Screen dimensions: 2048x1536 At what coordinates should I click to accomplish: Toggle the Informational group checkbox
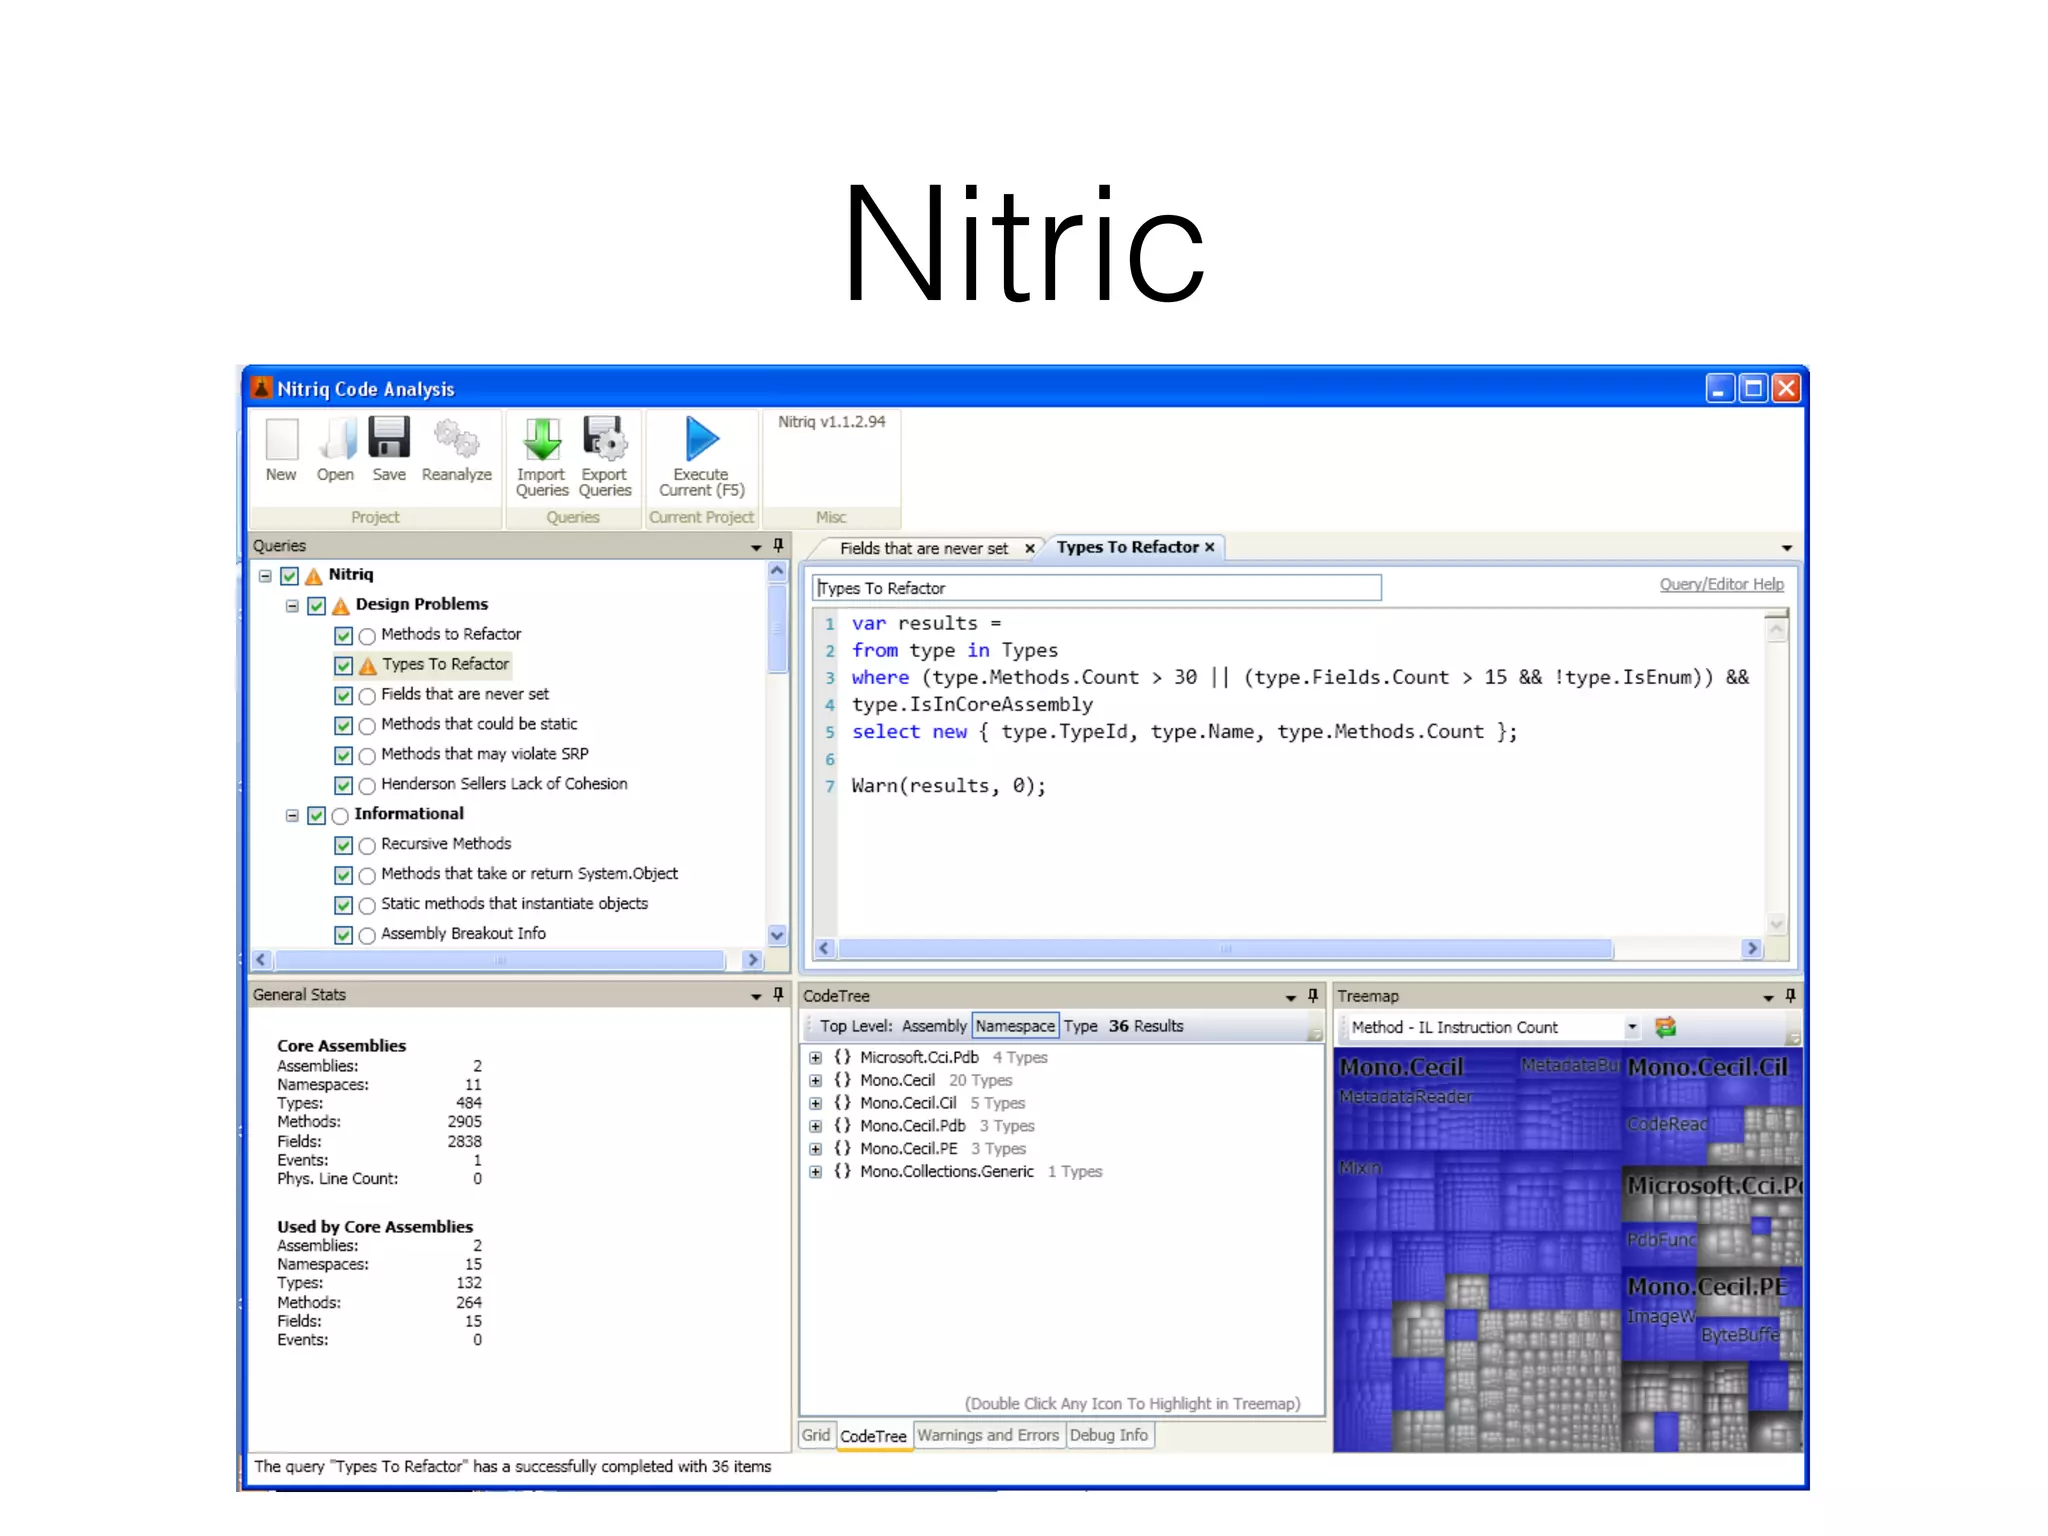(316, 816)
